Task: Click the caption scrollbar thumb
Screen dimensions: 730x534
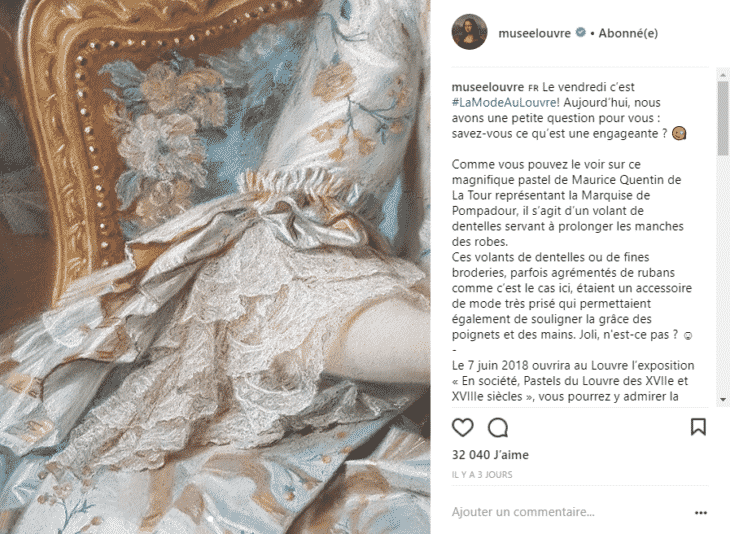Action: click(723, 118)
